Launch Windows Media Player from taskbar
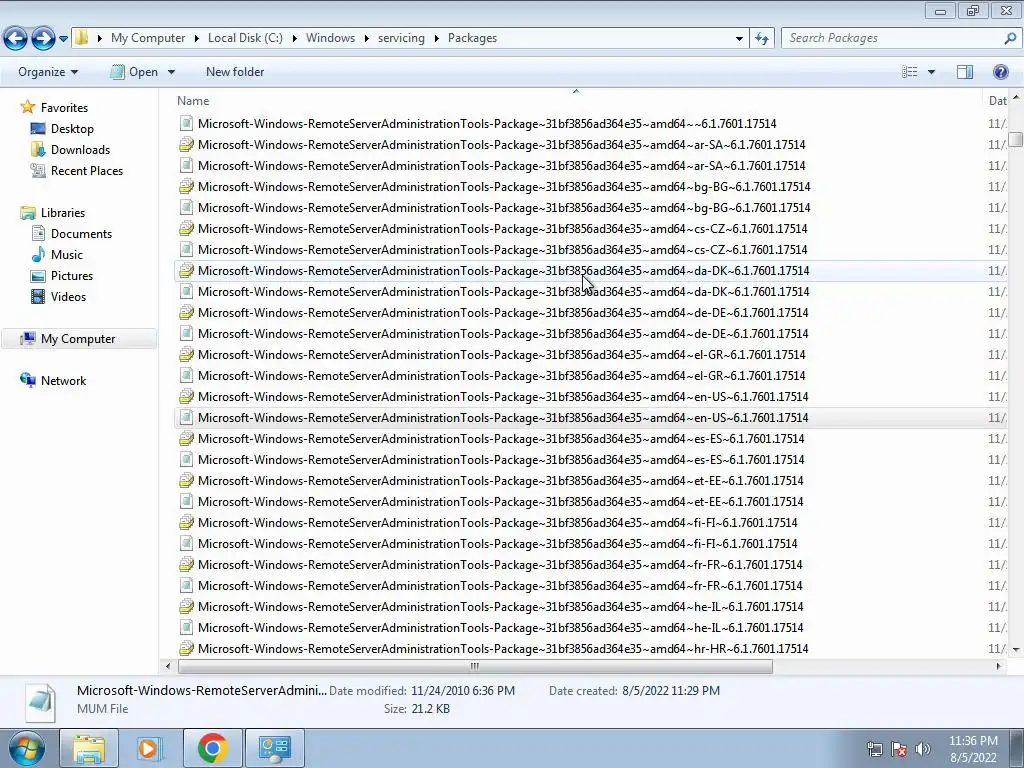 click(x=148, y=748)
